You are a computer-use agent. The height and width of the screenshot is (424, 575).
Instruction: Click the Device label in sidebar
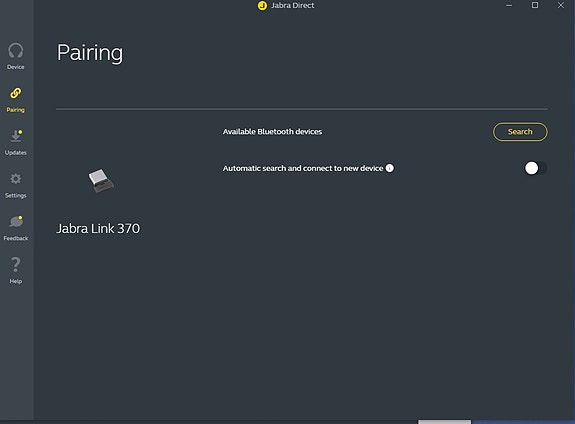(x=15, y=67)
